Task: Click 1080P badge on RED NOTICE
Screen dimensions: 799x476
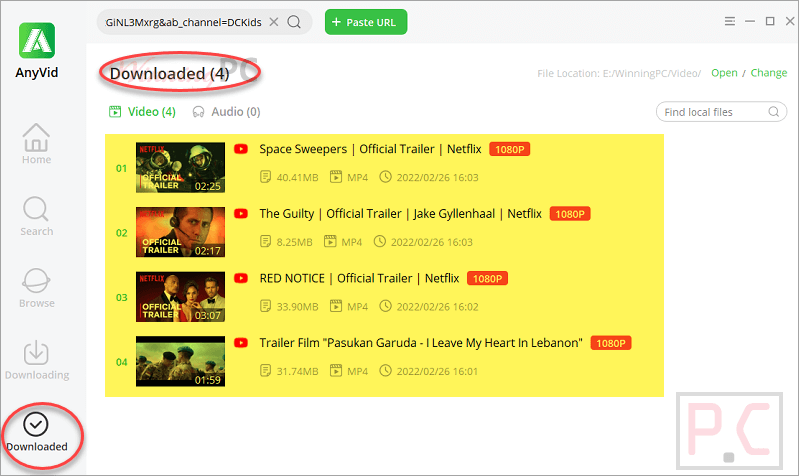Action: click(487, 279)
